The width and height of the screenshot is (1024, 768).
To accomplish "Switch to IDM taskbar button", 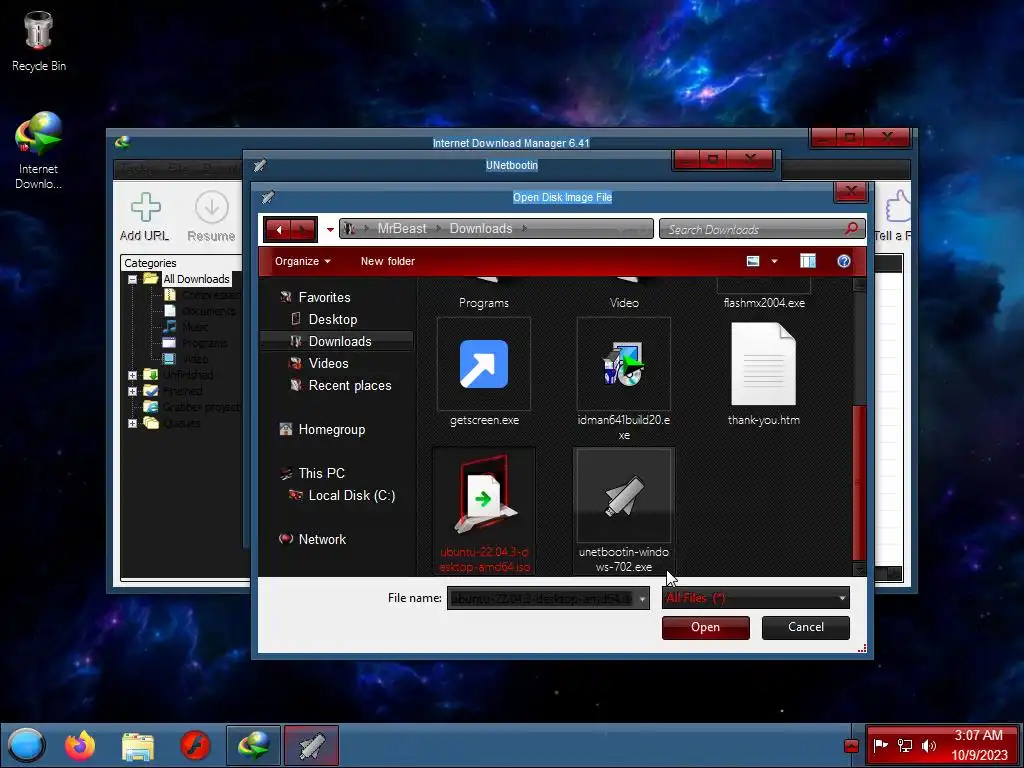I will point(253,745).
